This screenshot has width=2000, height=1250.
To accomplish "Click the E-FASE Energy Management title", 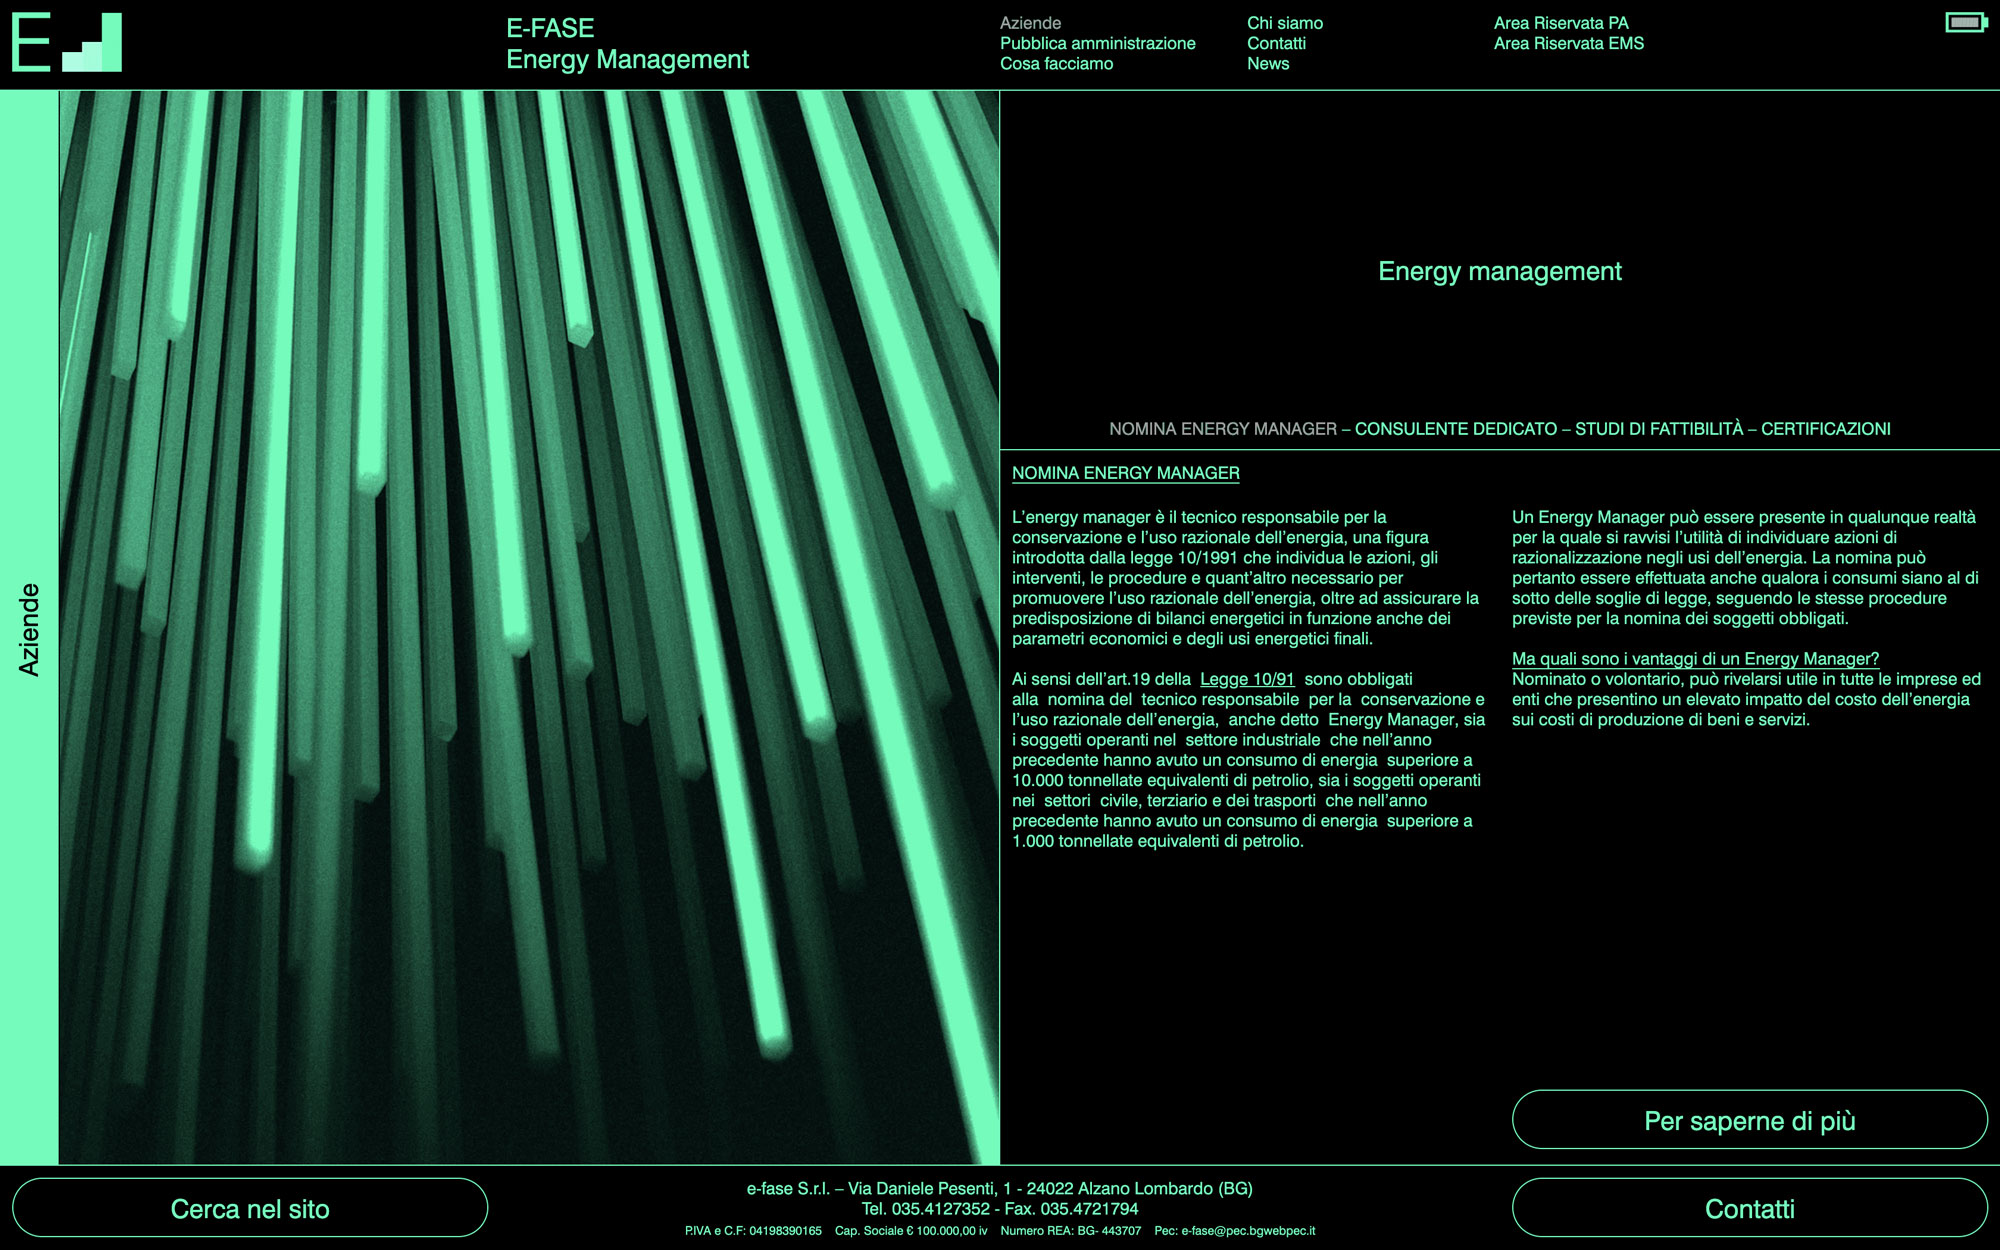I will coord(627,44).
